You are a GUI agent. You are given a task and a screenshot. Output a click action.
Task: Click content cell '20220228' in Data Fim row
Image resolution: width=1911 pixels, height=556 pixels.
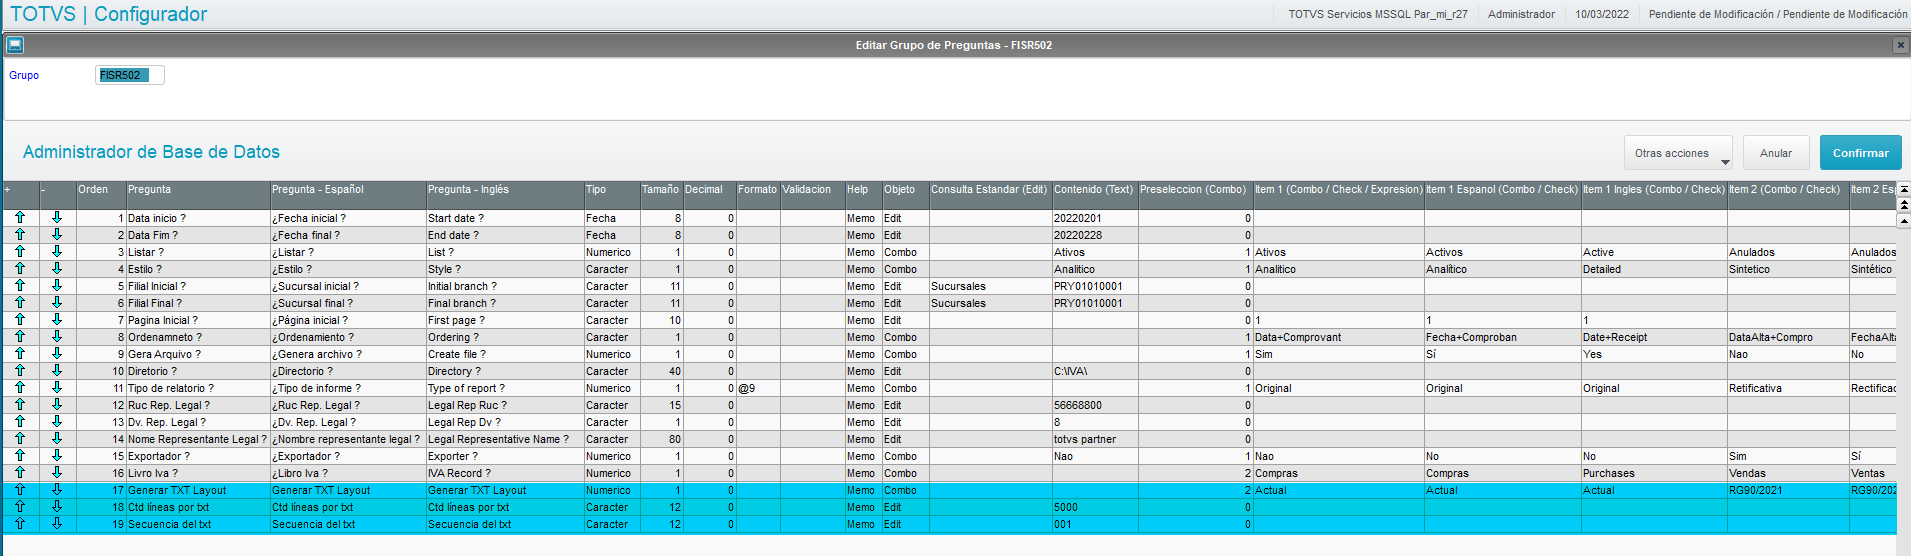[x=1095, y=234]
